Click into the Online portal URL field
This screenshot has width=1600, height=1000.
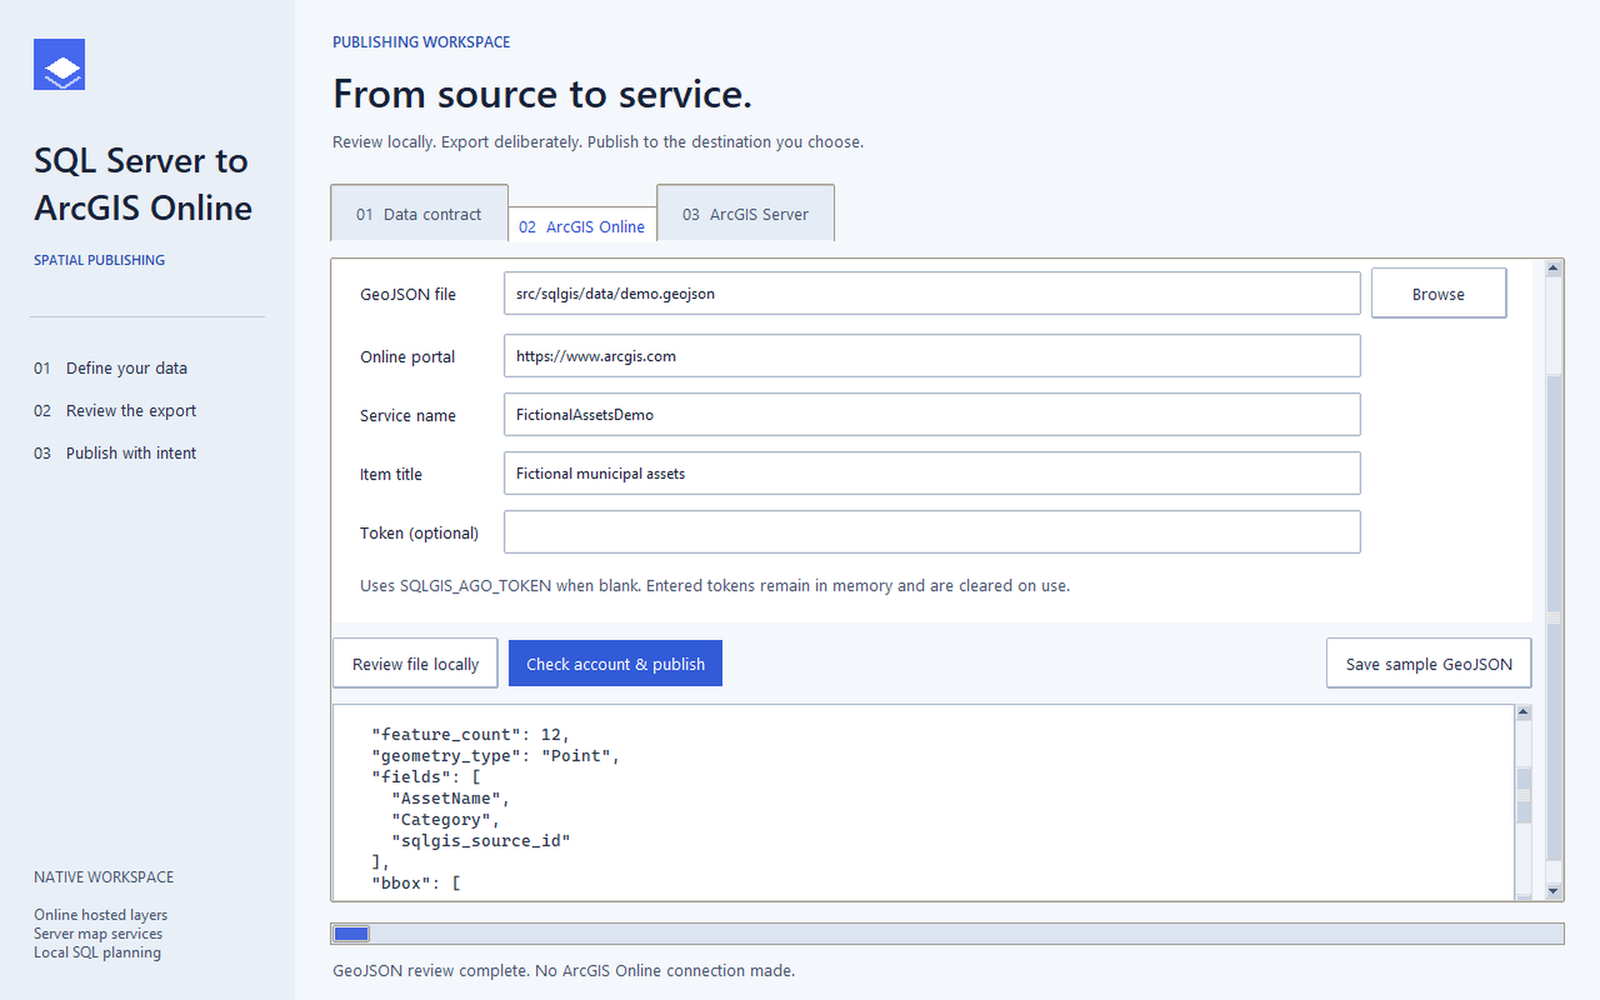coord(932,355)
